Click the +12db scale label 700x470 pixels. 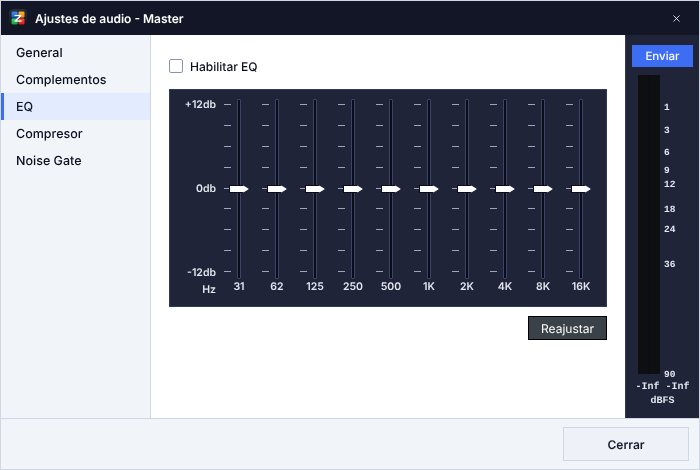[200, 104]
